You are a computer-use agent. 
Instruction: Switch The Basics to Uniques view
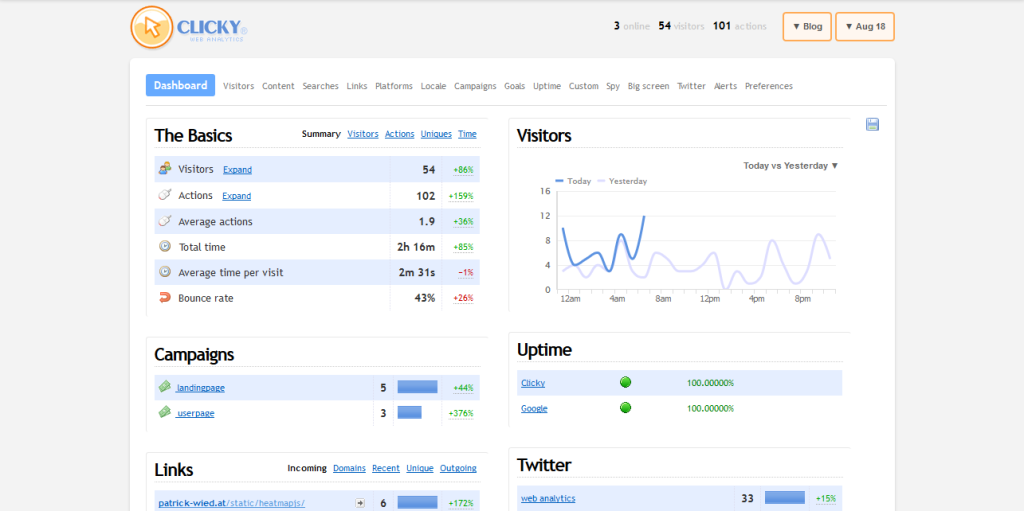436,134
